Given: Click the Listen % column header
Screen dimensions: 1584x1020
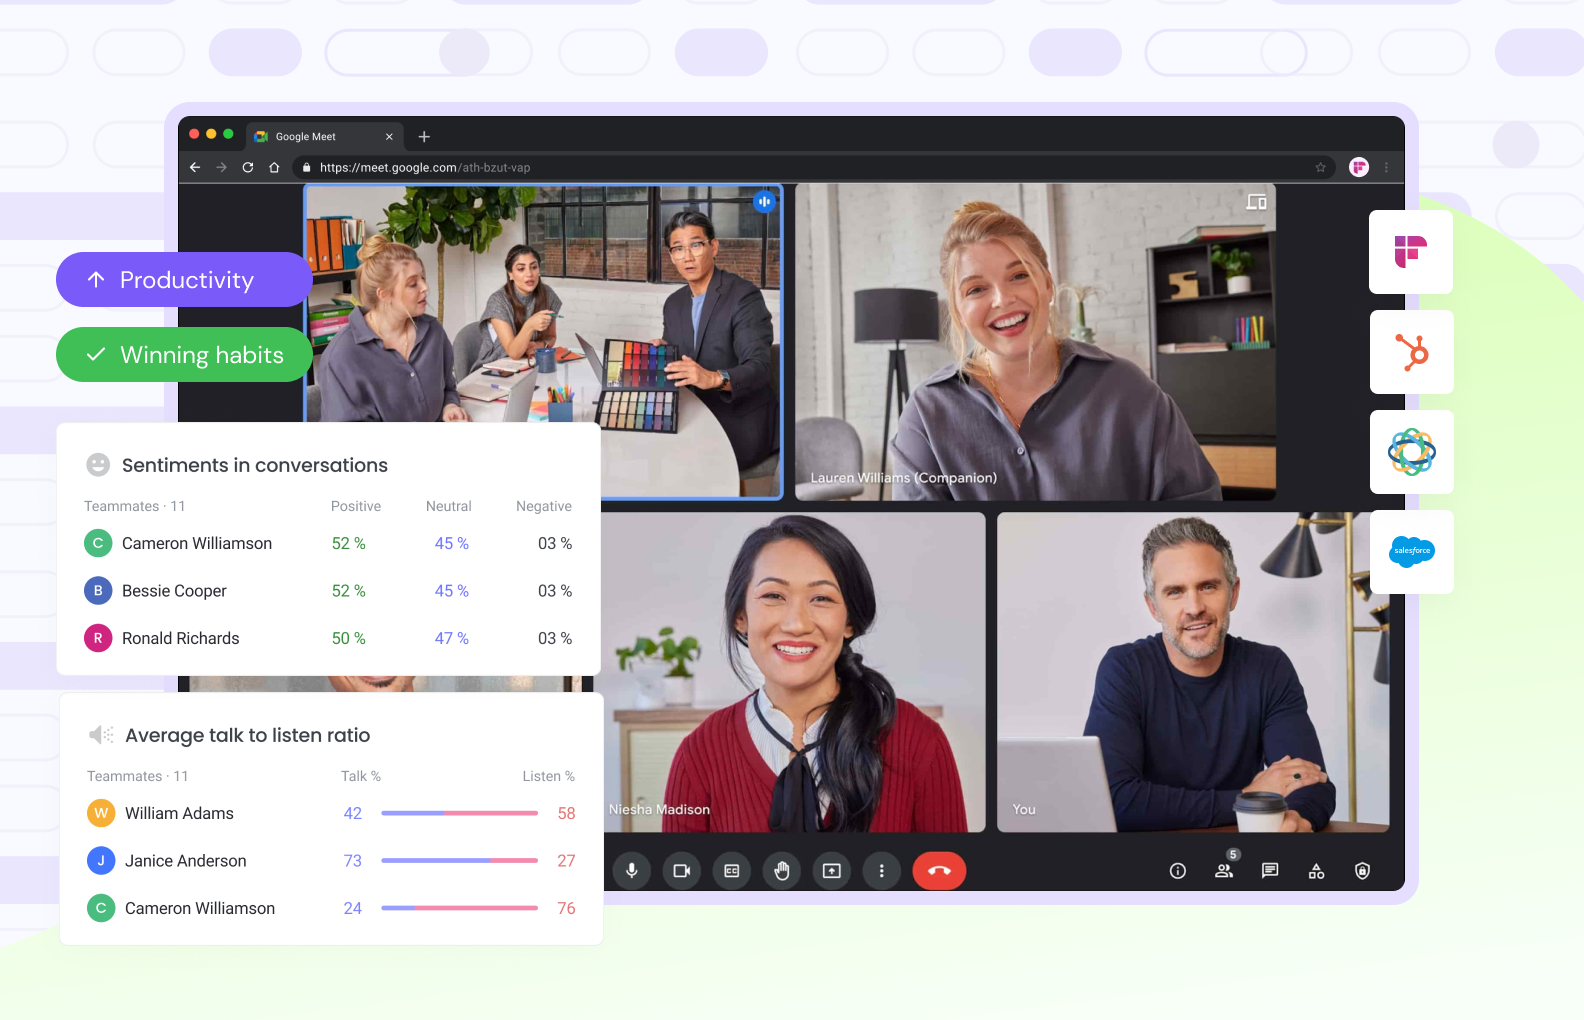Looking at the screenshot, I should click(x=548, y=776).
